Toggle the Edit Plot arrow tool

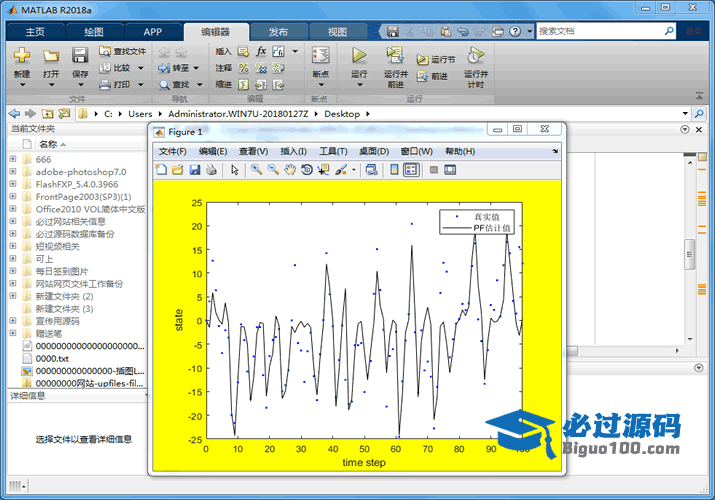point(234,170)
